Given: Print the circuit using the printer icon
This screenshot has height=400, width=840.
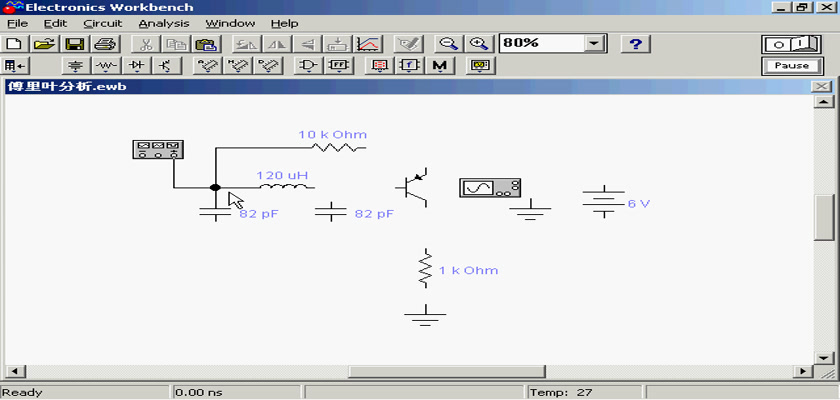Looking at the screenshot, I should (x=104, y=44).
